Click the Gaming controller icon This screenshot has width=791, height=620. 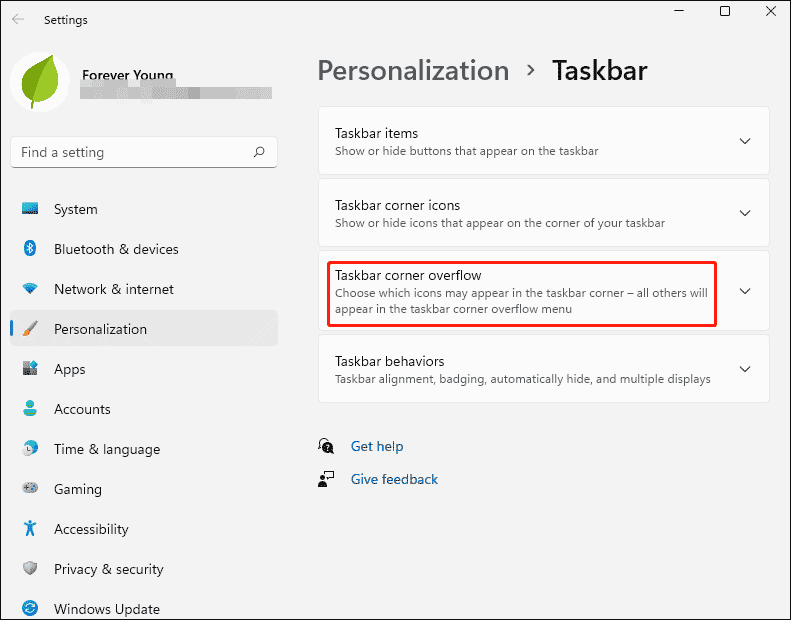(30, 488)
